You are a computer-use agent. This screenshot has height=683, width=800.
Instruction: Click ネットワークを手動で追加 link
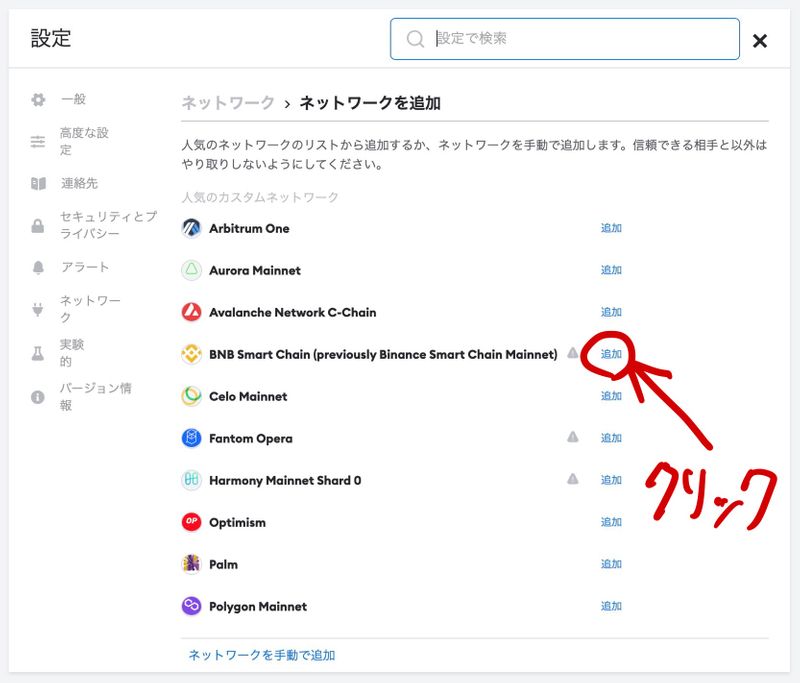pos(262,655)
